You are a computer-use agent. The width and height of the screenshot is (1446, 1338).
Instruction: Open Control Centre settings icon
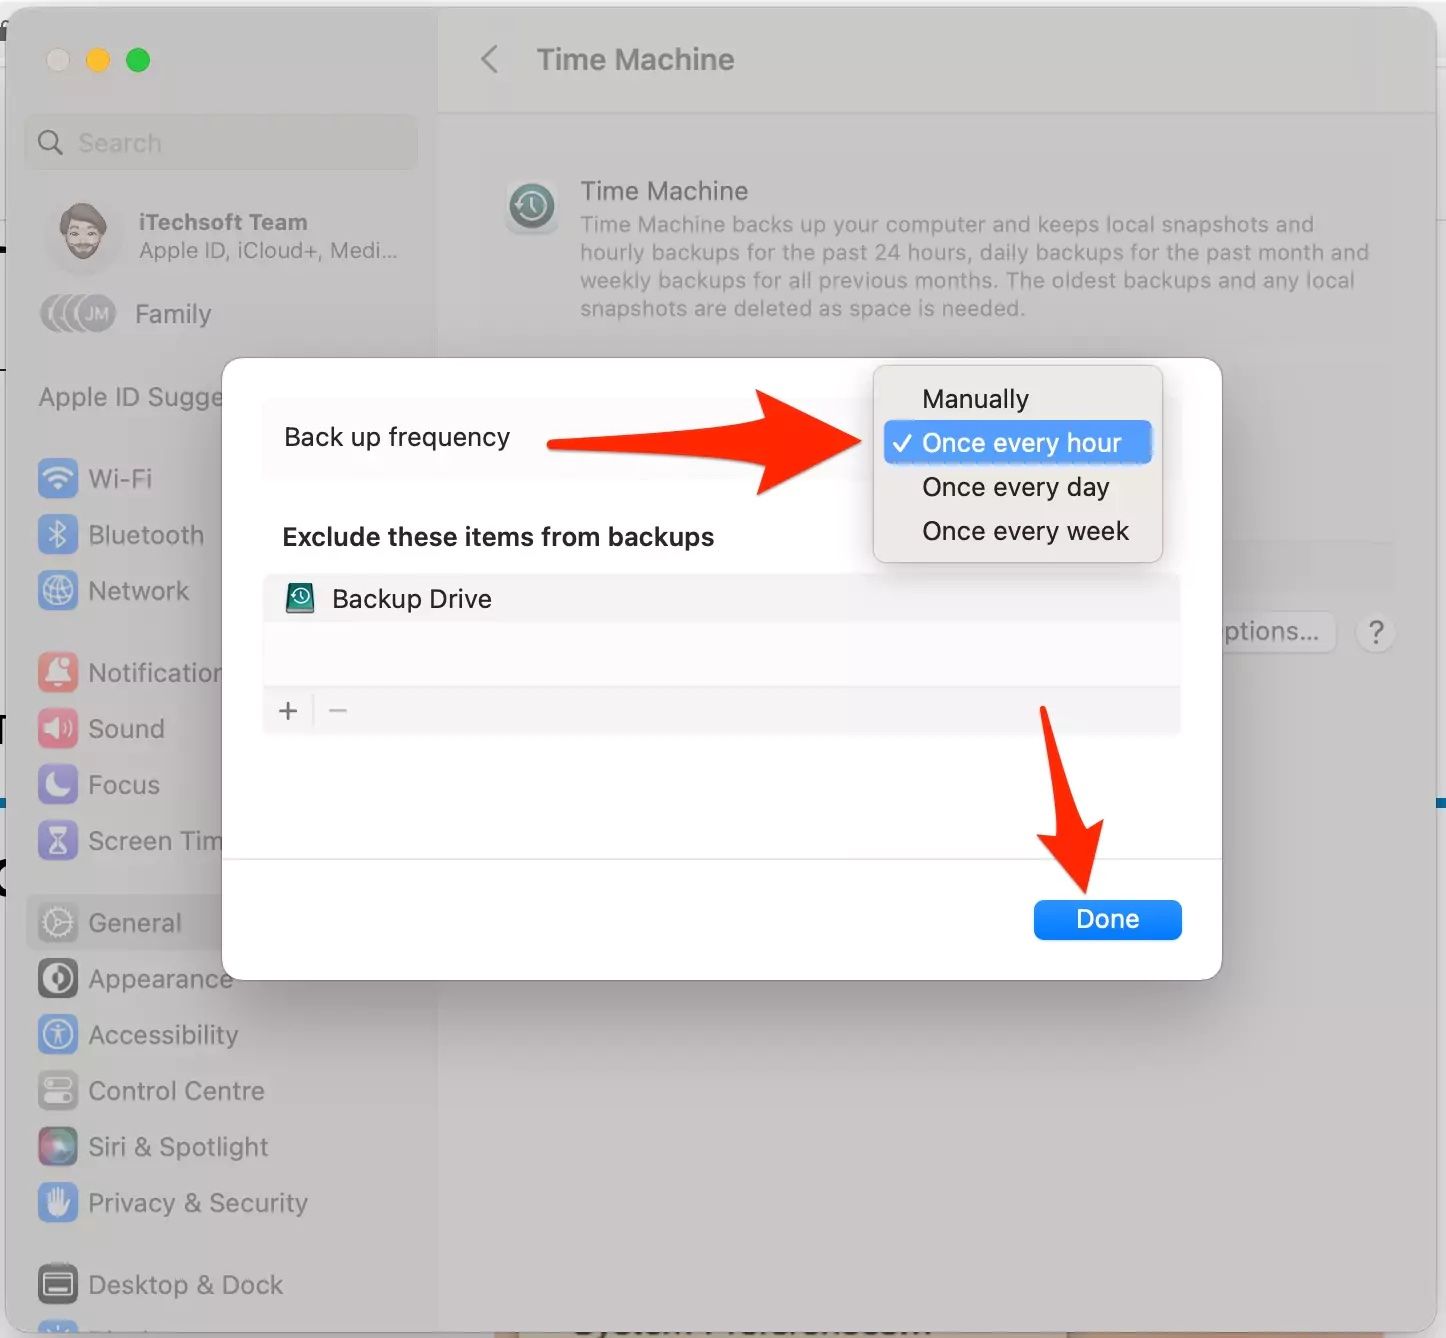pos(58,1091)
